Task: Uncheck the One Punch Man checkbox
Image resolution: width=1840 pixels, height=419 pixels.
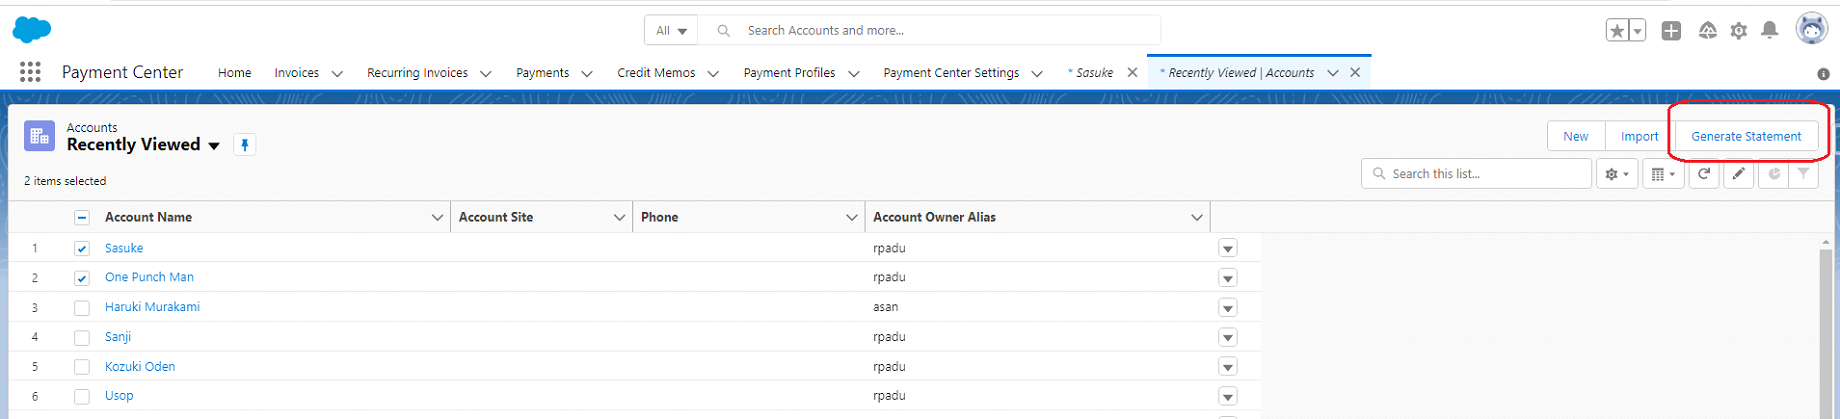Action: click(x=82, y=278)
